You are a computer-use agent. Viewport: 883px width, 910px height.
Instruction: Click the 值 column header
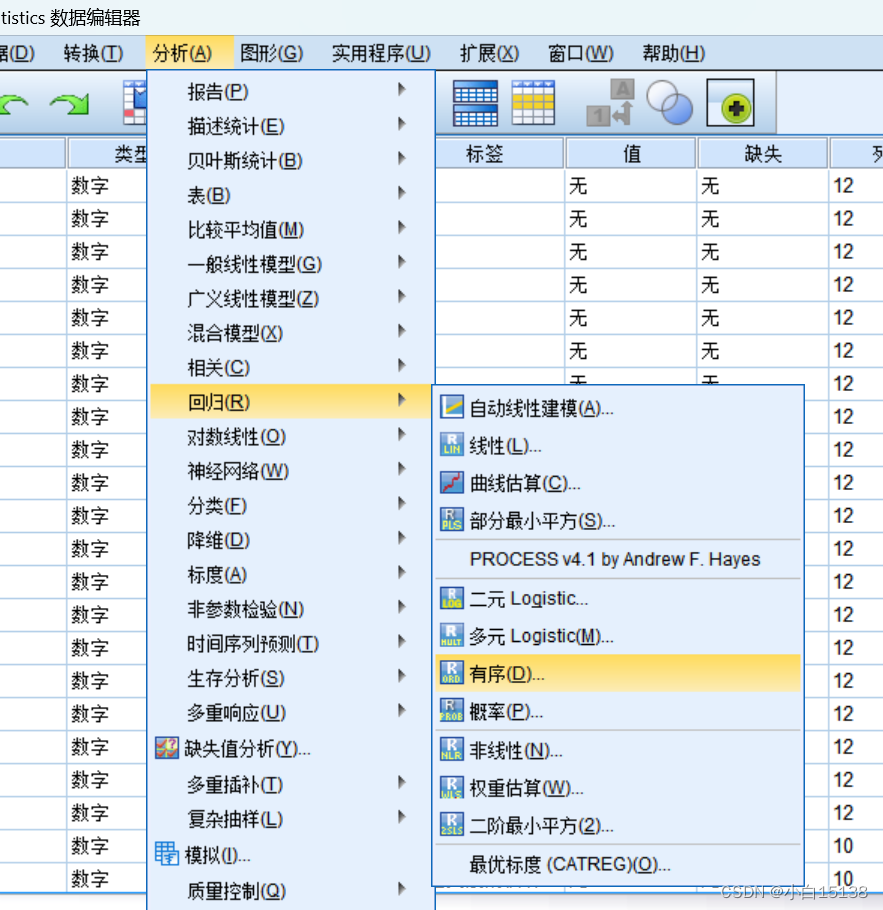(631, 154)
